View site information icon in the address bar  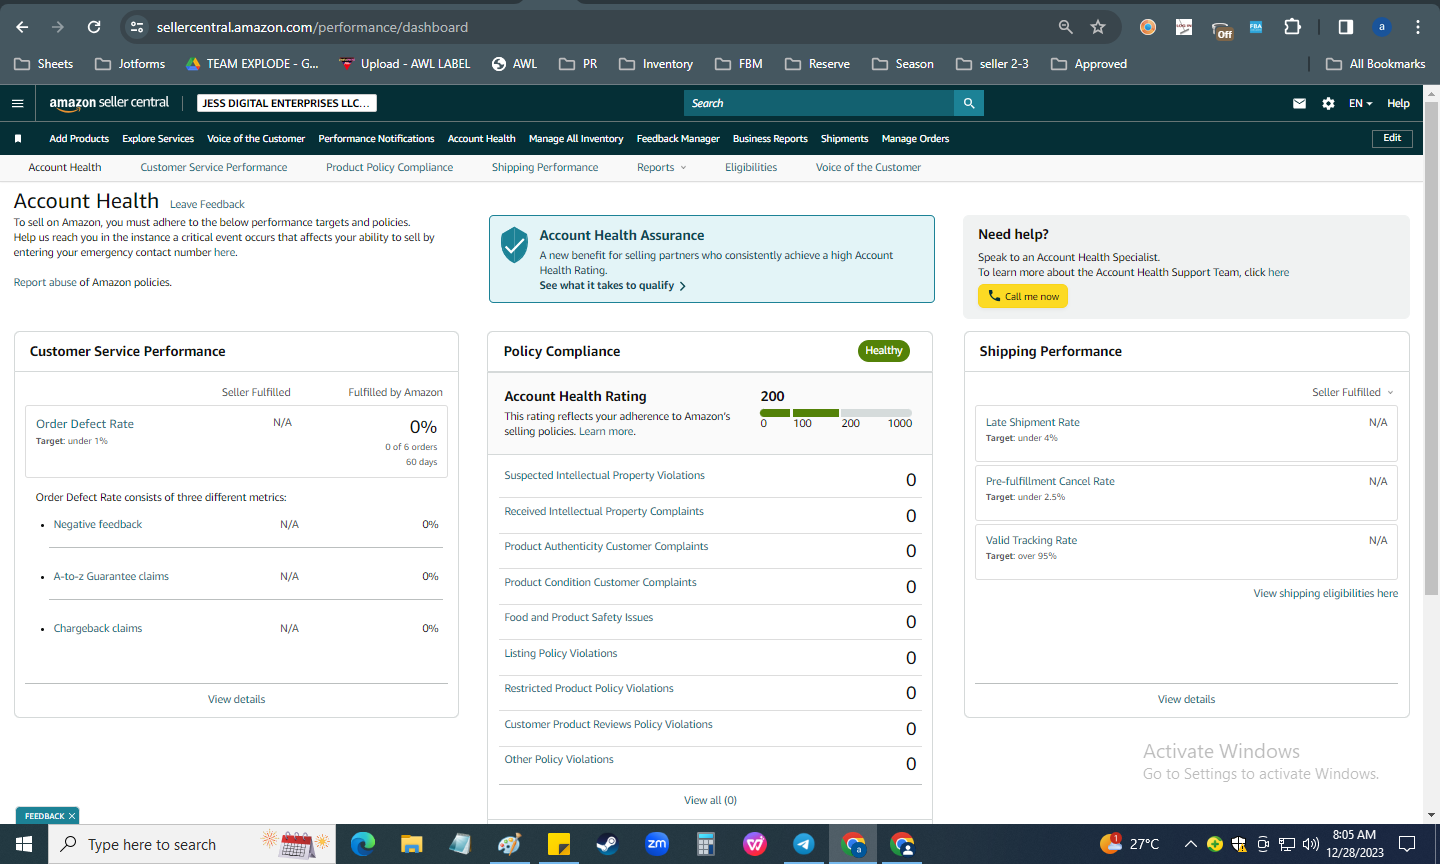click(137, 27)
